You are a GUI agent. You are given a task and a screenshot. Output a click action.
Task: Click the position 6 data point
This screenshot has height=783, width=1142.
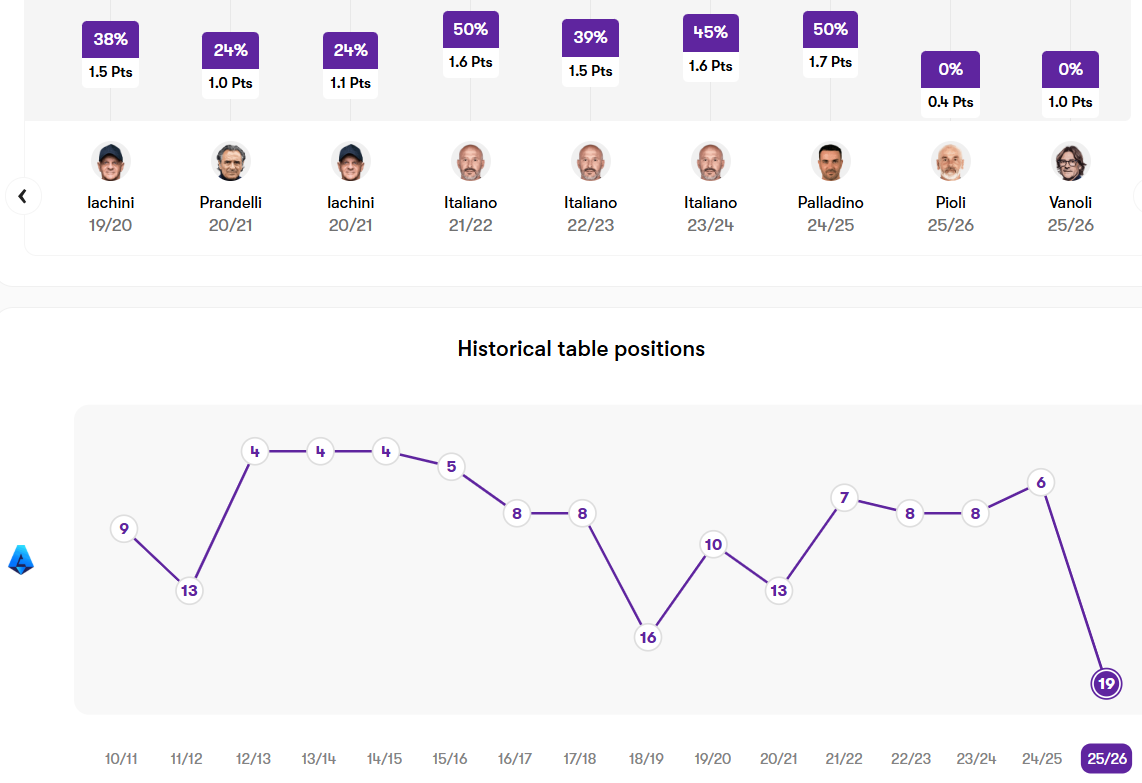click(x=1041, y=483)
